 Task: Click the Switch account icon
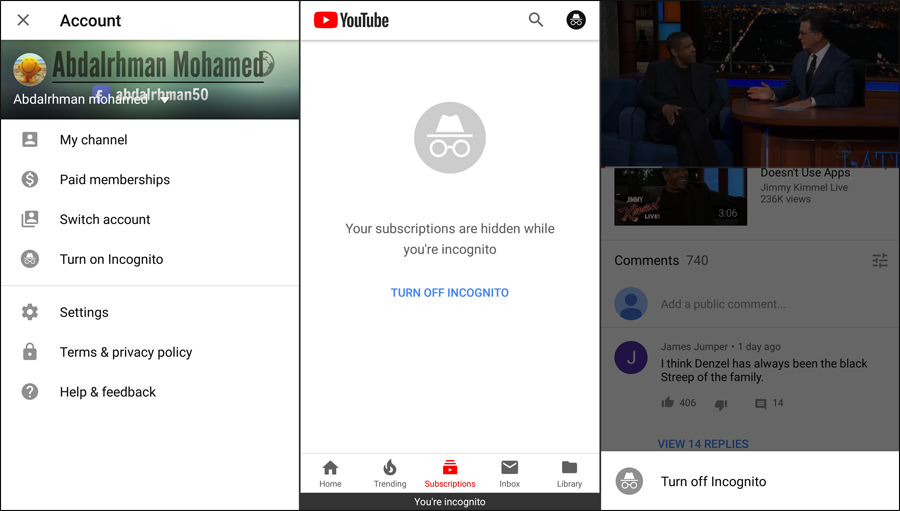pyautogui.click(x=30, y=219)
